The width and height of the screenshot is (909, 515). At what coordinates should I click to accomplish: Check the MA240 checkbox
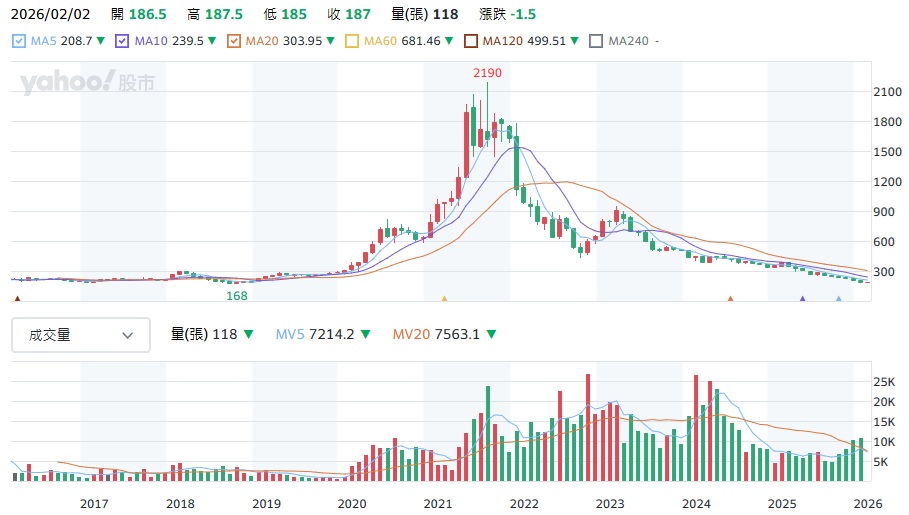click(596, 41)
